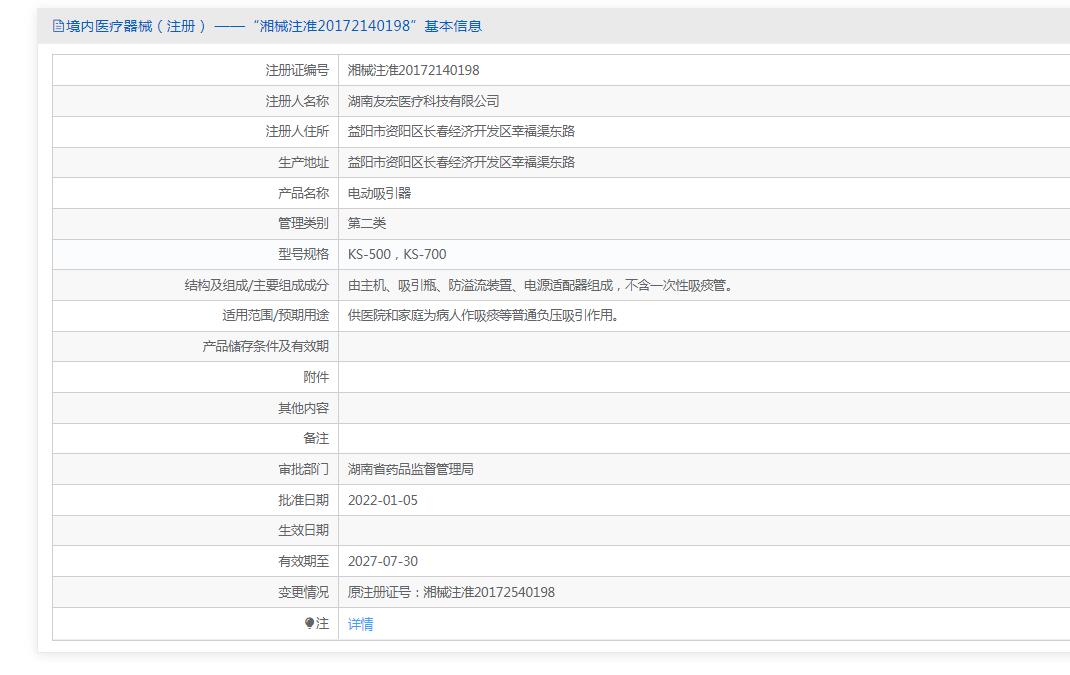The image size is (1070, 675).
Task: Select the model spec KS-500，KS-700
Action: [397, 254]
